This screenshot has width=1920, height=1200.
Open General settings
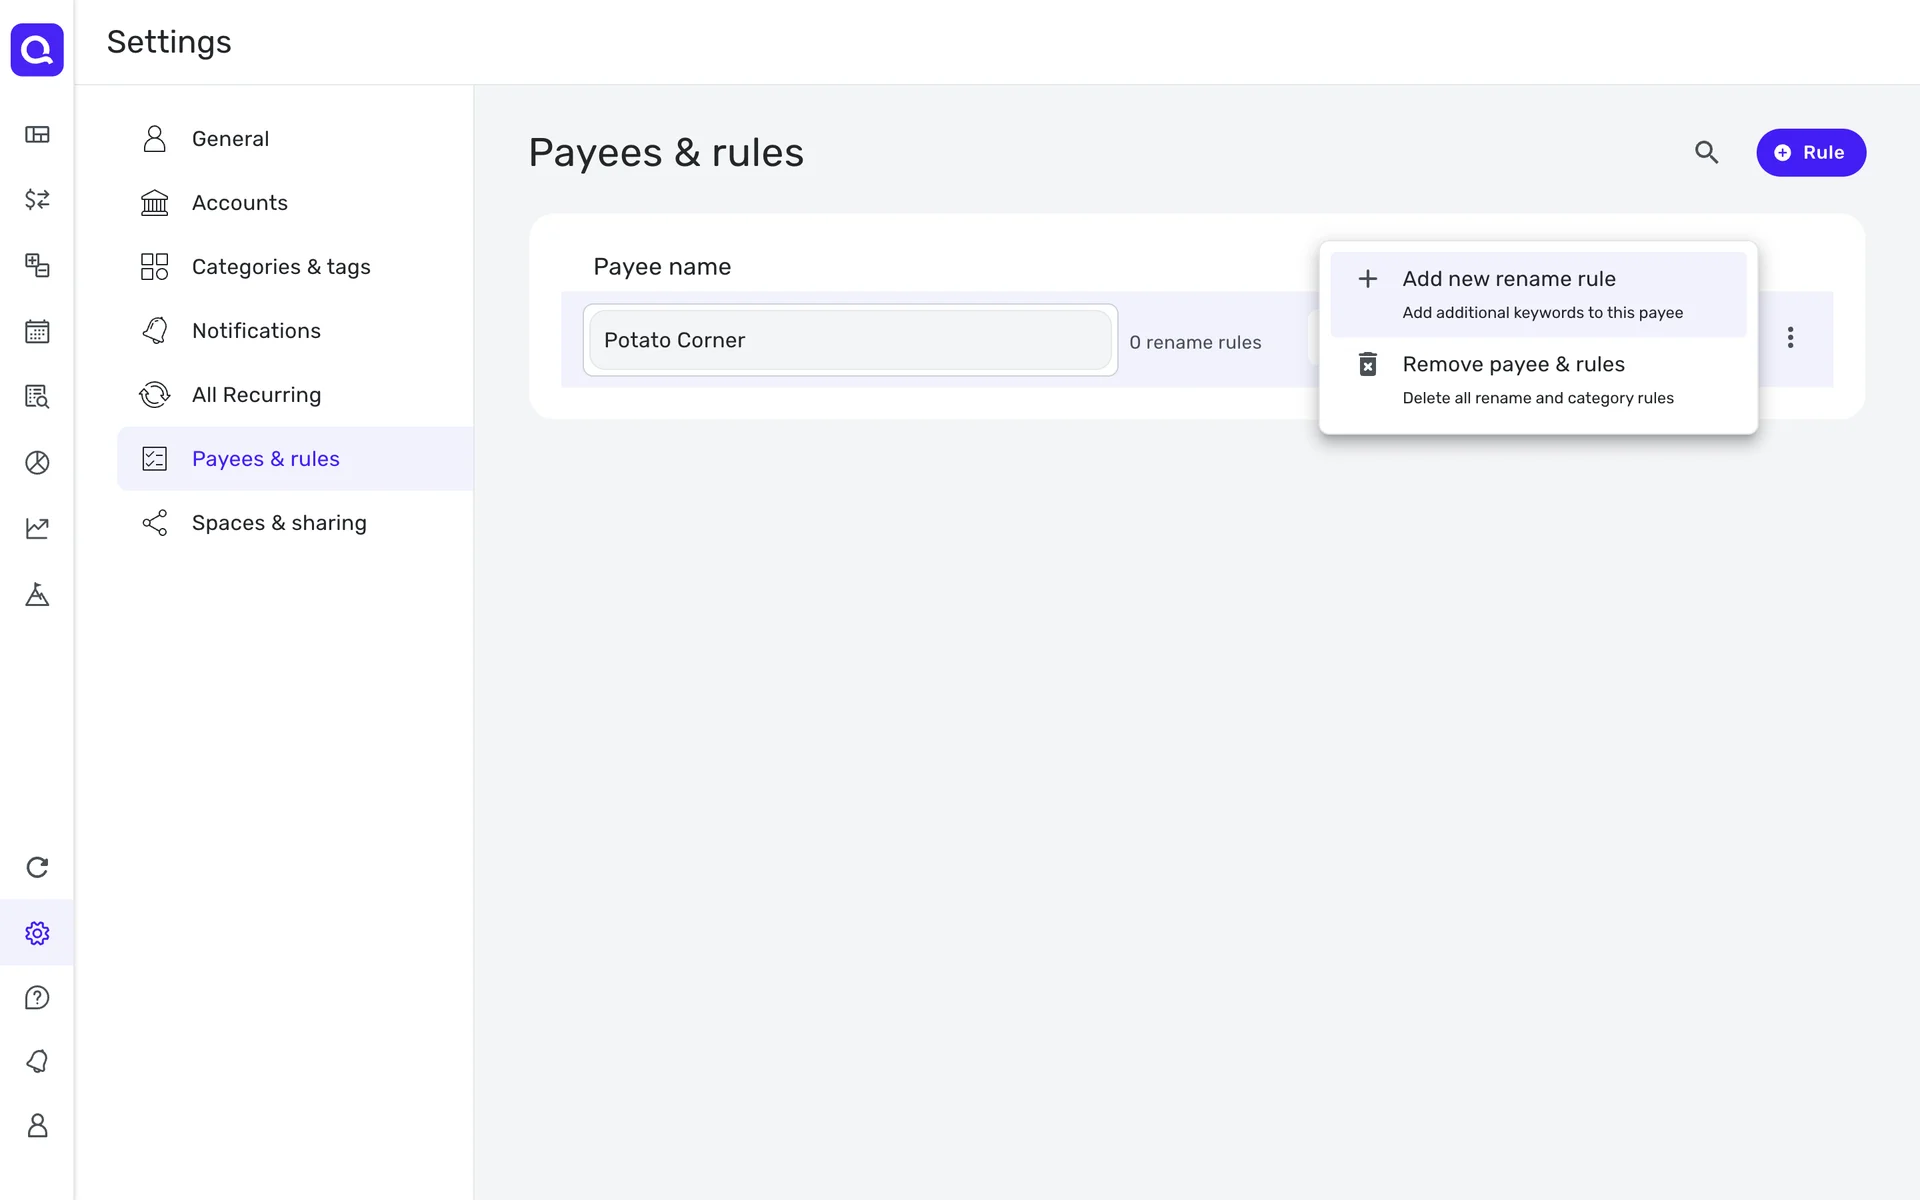[x=230, y=139]
